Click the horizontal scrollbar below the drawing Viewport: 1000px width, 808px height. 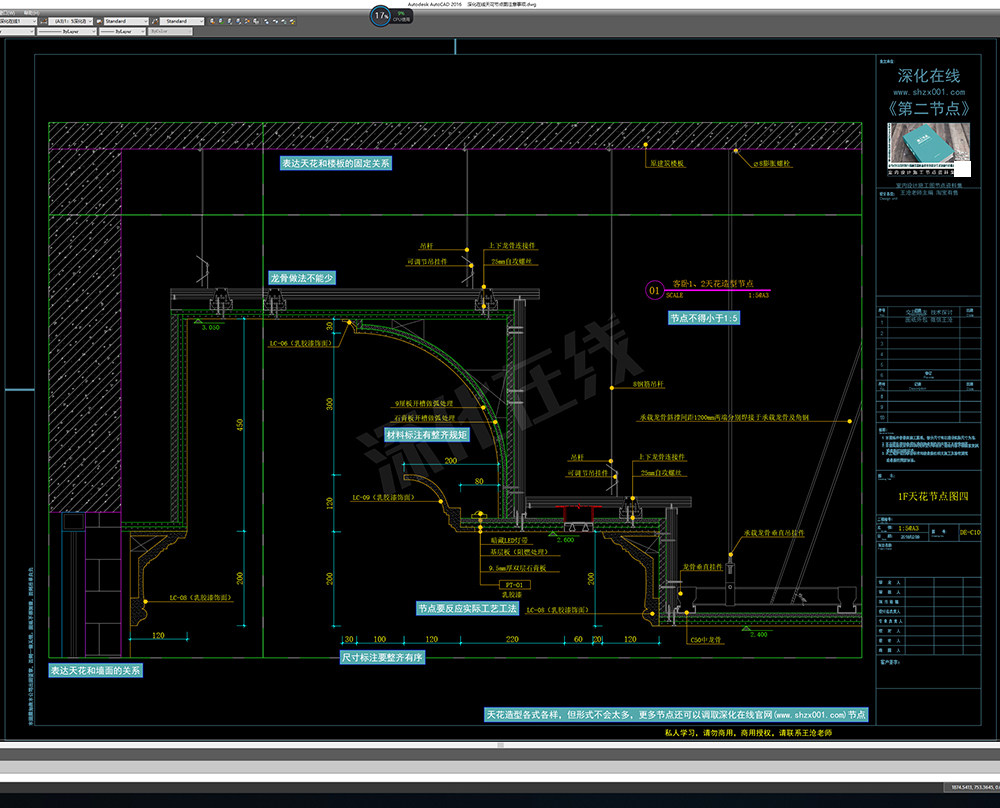point(500,745)
